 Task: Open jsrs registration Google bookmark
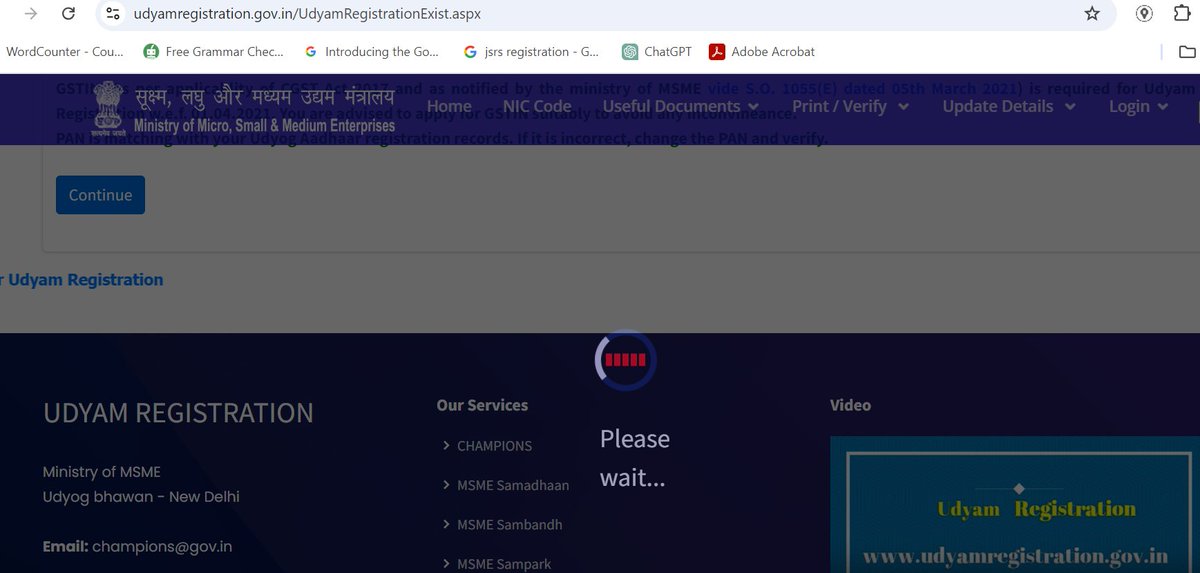click(x=531, y=52)
